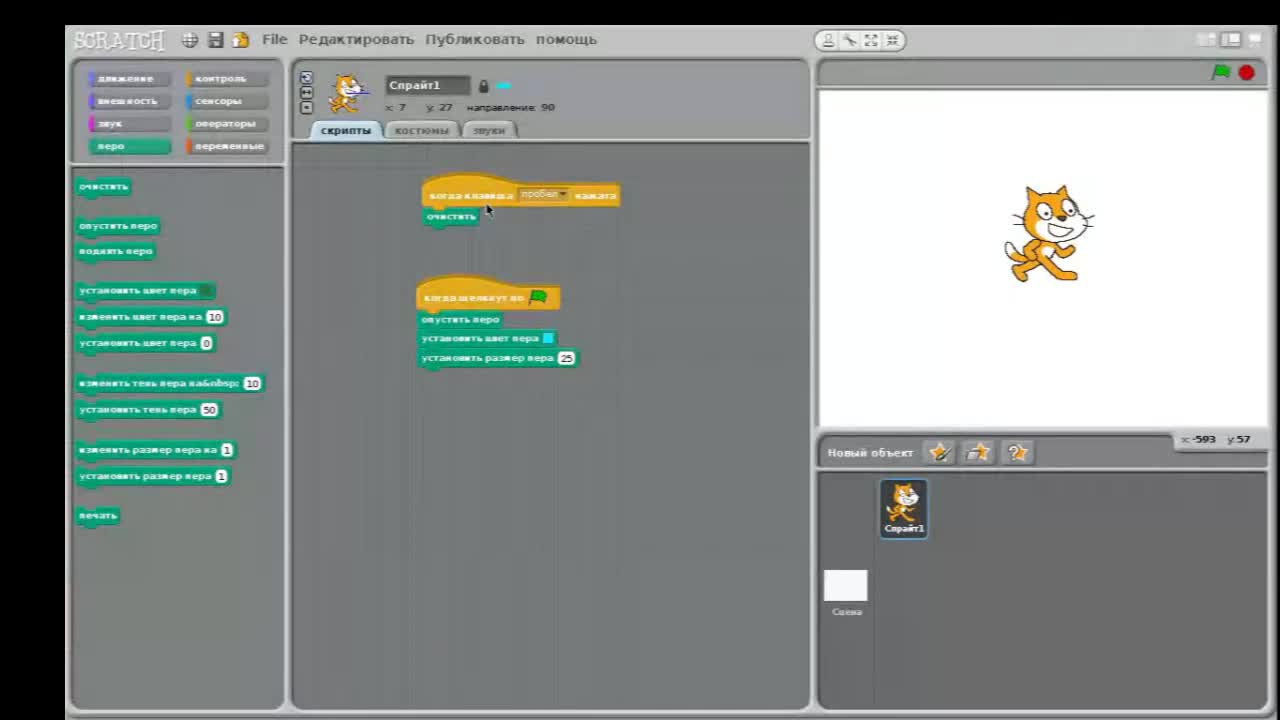Screen dimensions: 1280x720
Task: Click value 10 in изменить тень пера block
Action: (x=252, y=384)
